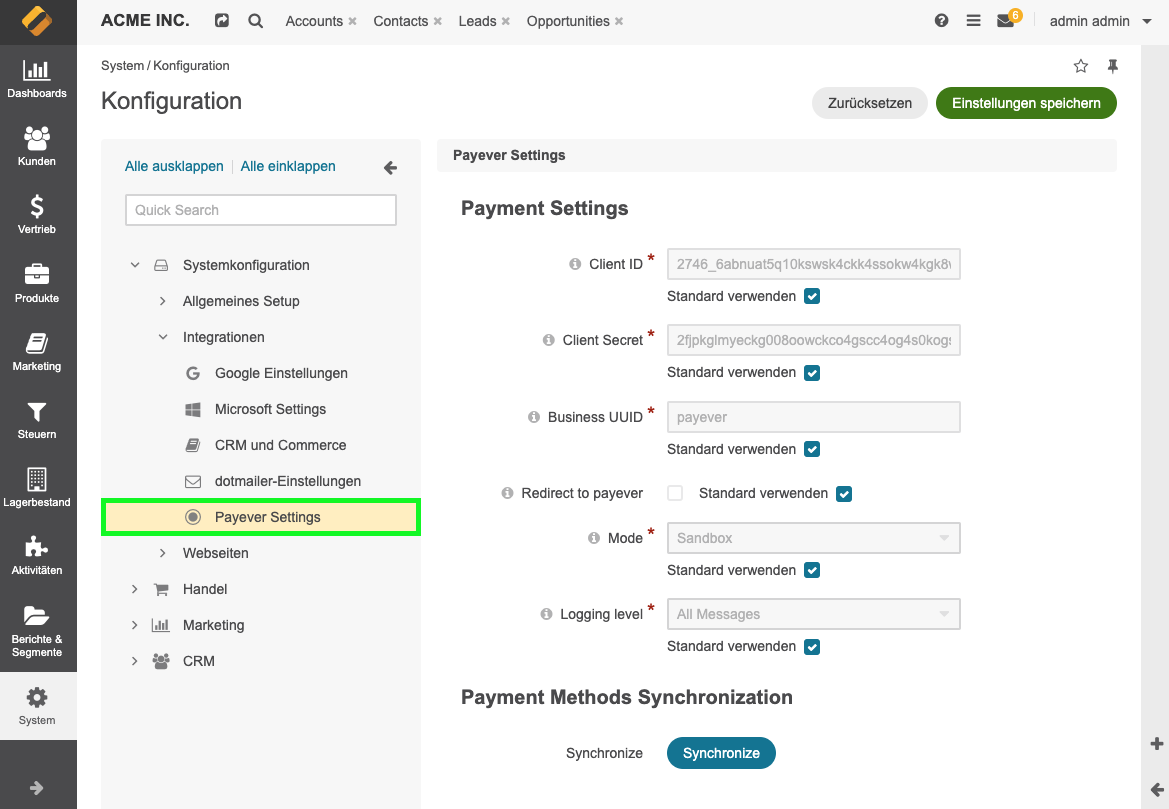This screenshot has width=1169, height=809.
Task: Expand the Allgemeines Setup node
Action: click(x=163, y=301)
